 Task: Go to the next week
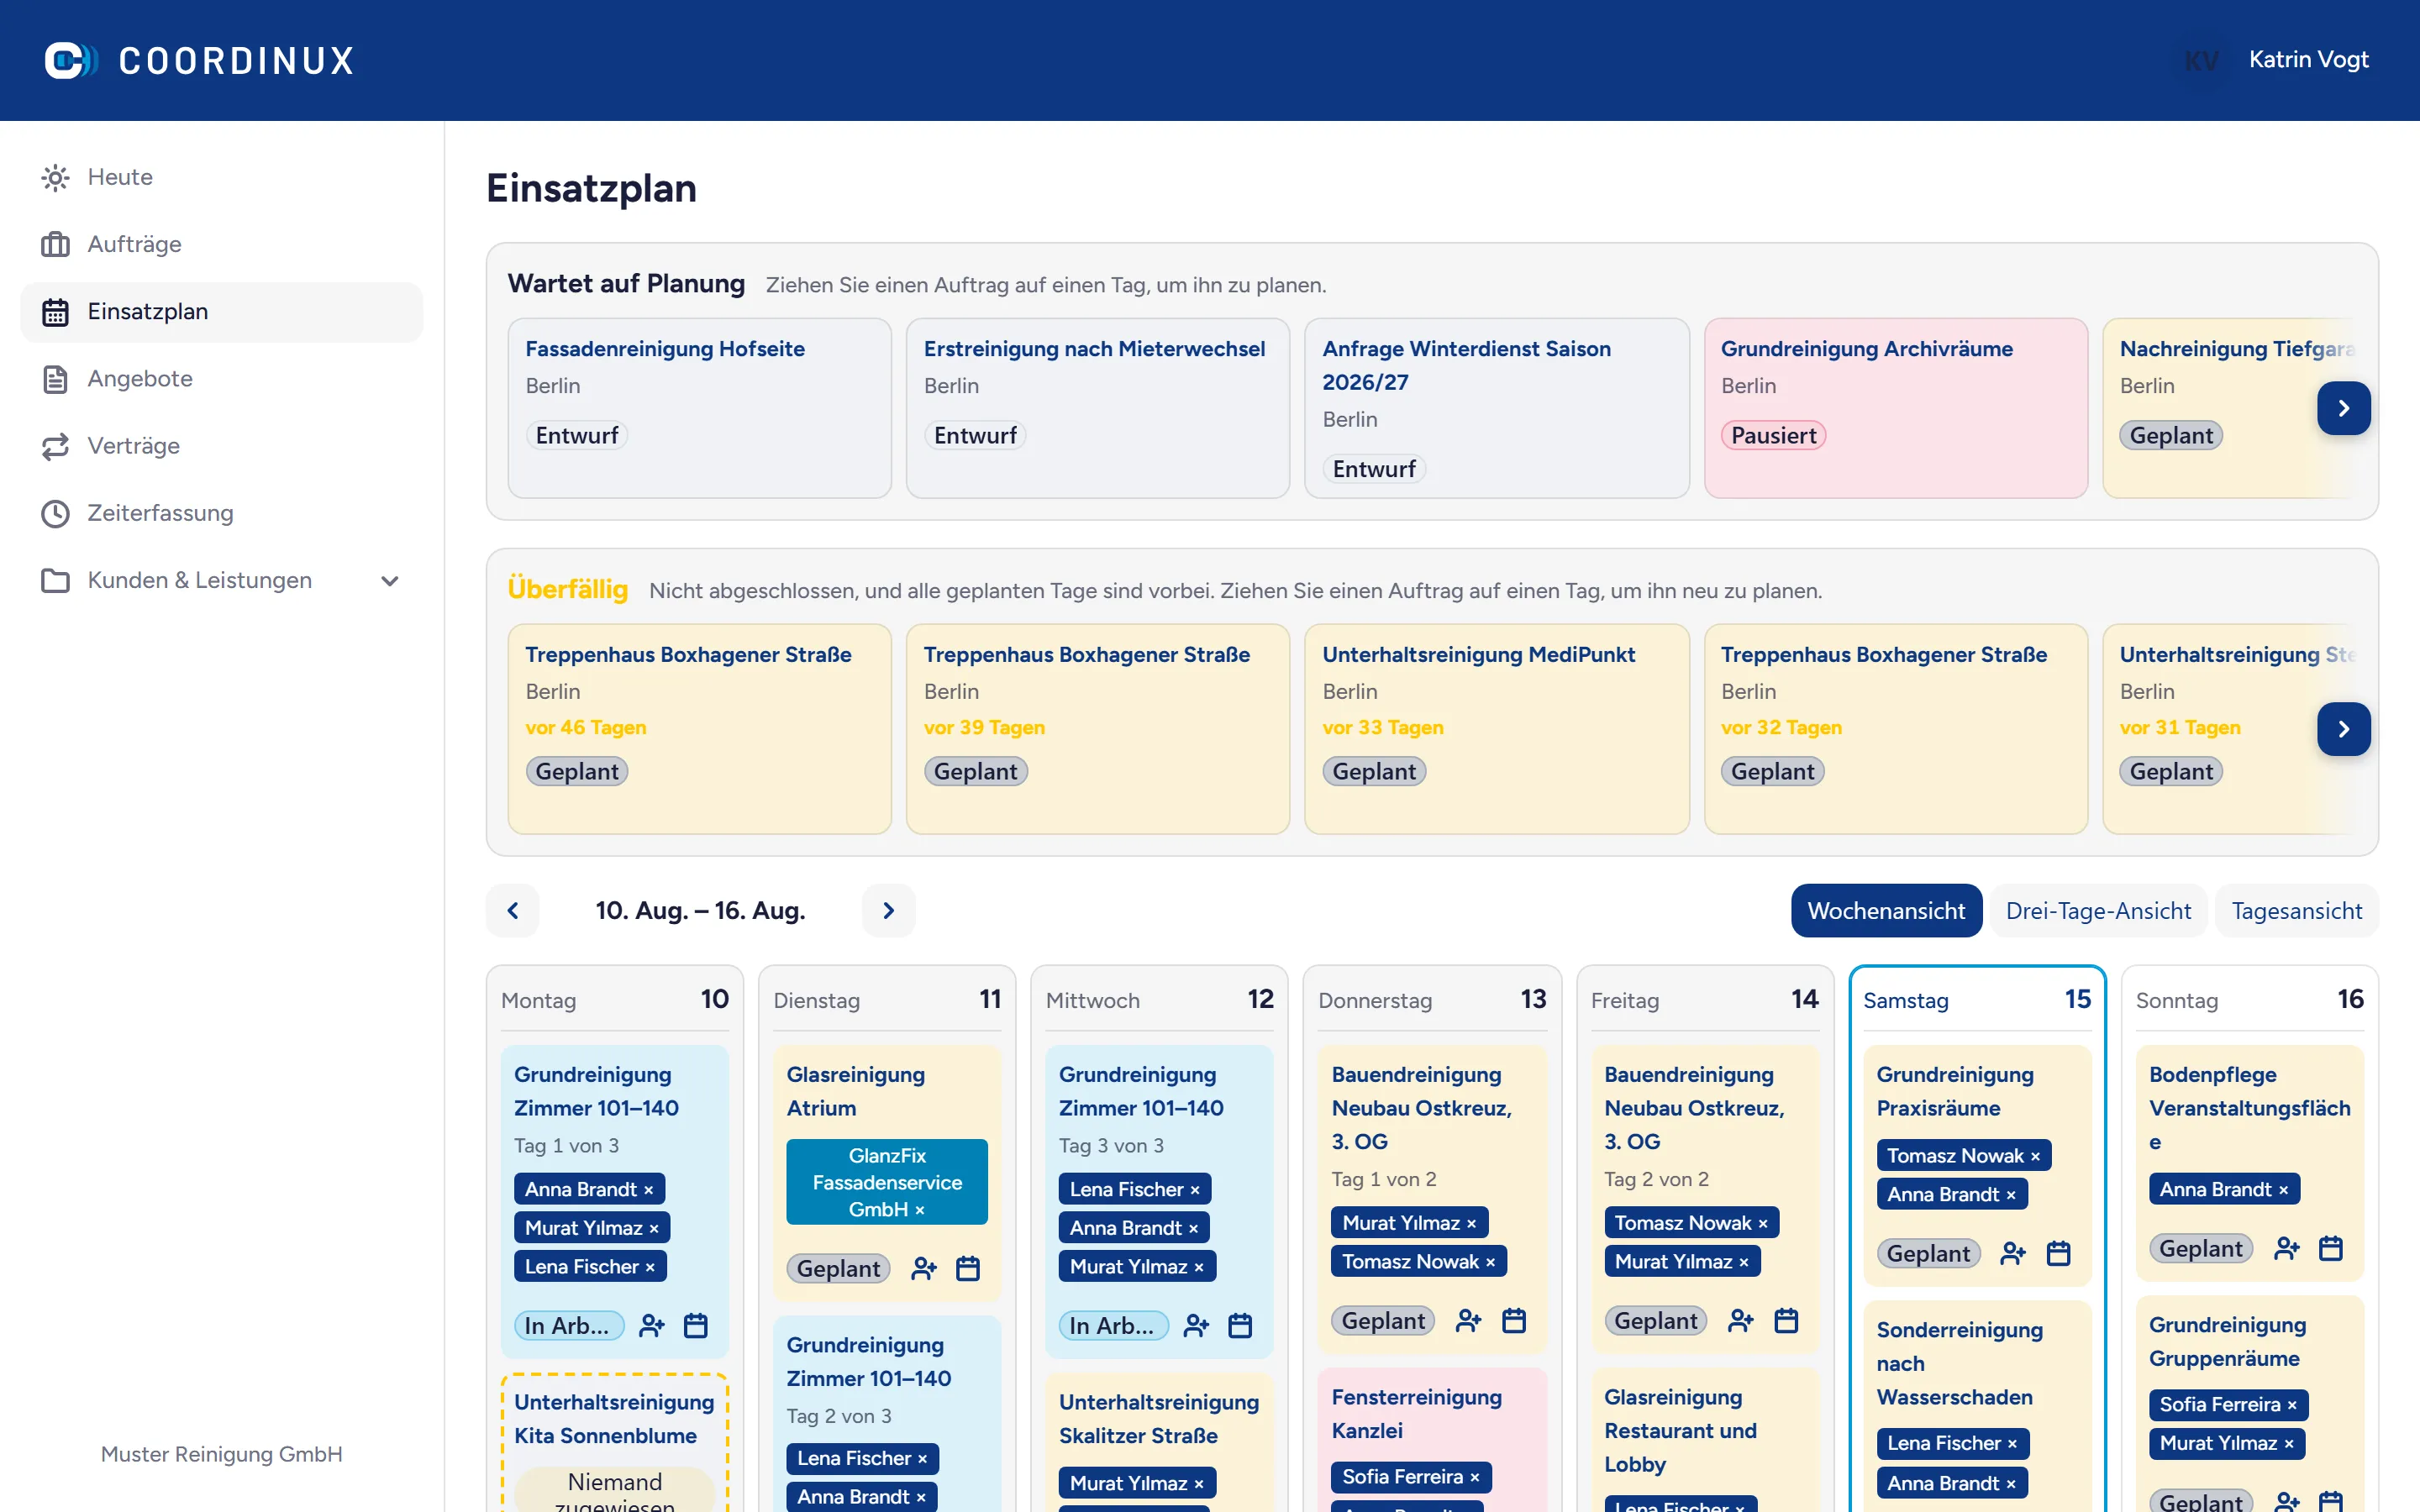click(888, 911)
